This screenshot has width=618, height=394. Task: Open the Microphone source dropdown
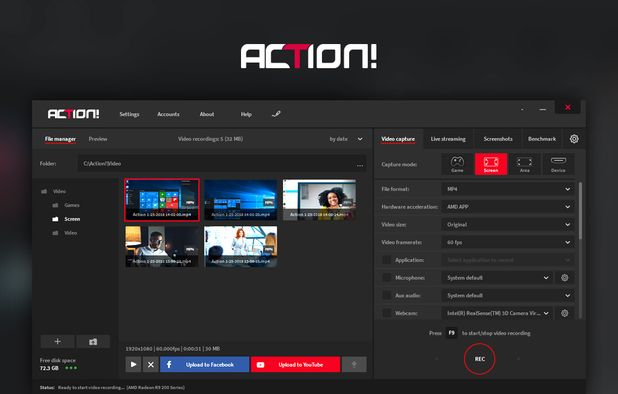[x=497, y=278]
